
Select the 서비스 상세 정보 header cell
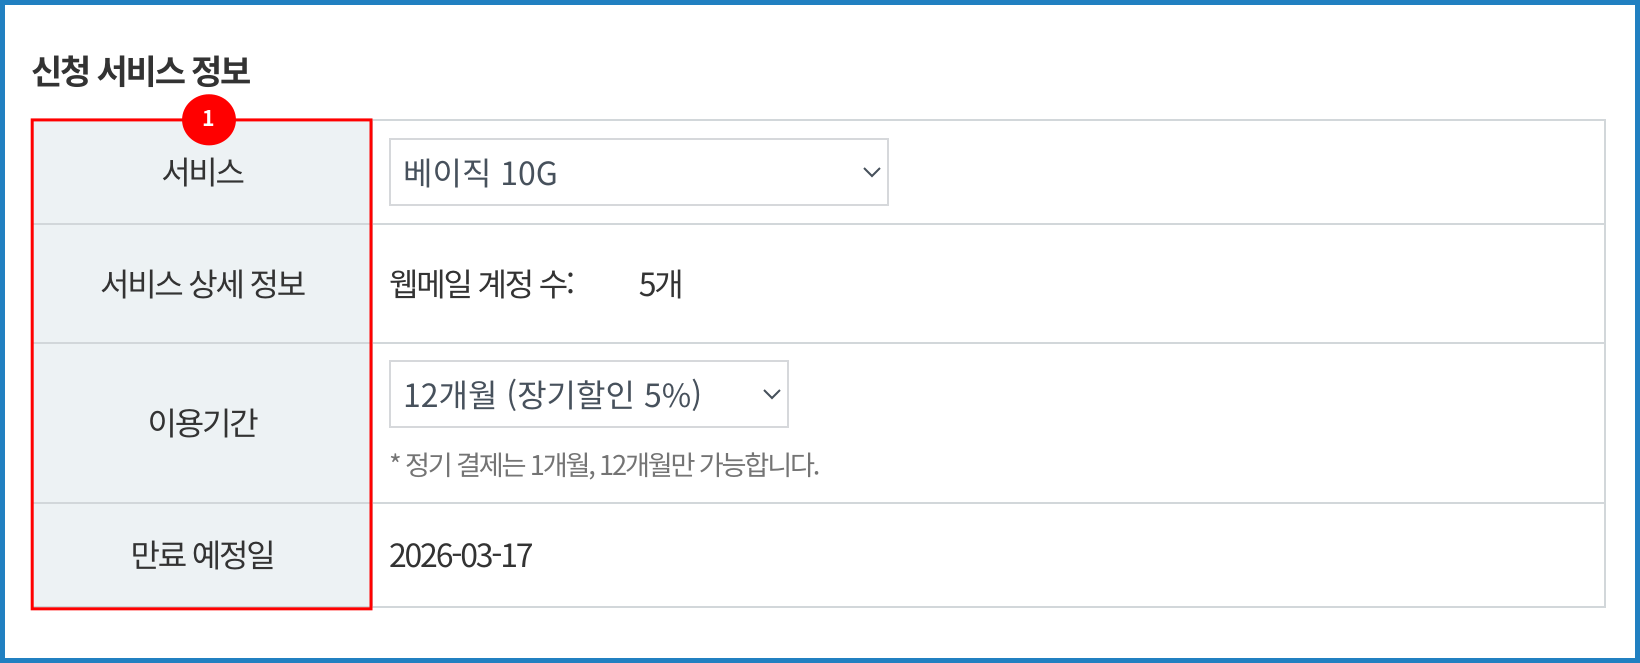point(203,284)
